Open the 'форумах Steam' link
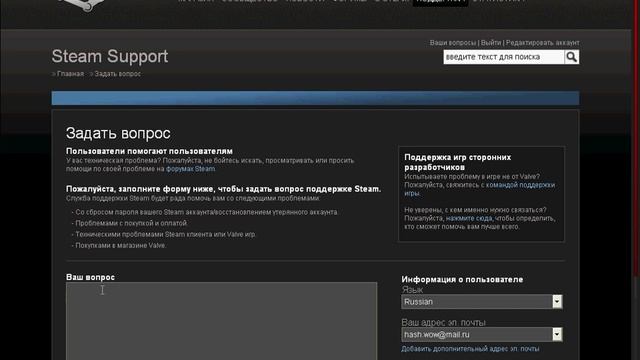The width and height of the screenshot is (640, 360). (190, 169)
